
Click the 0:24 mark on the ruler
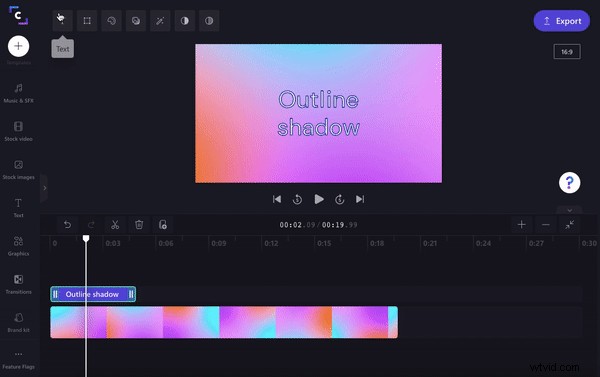click(483, 243)
